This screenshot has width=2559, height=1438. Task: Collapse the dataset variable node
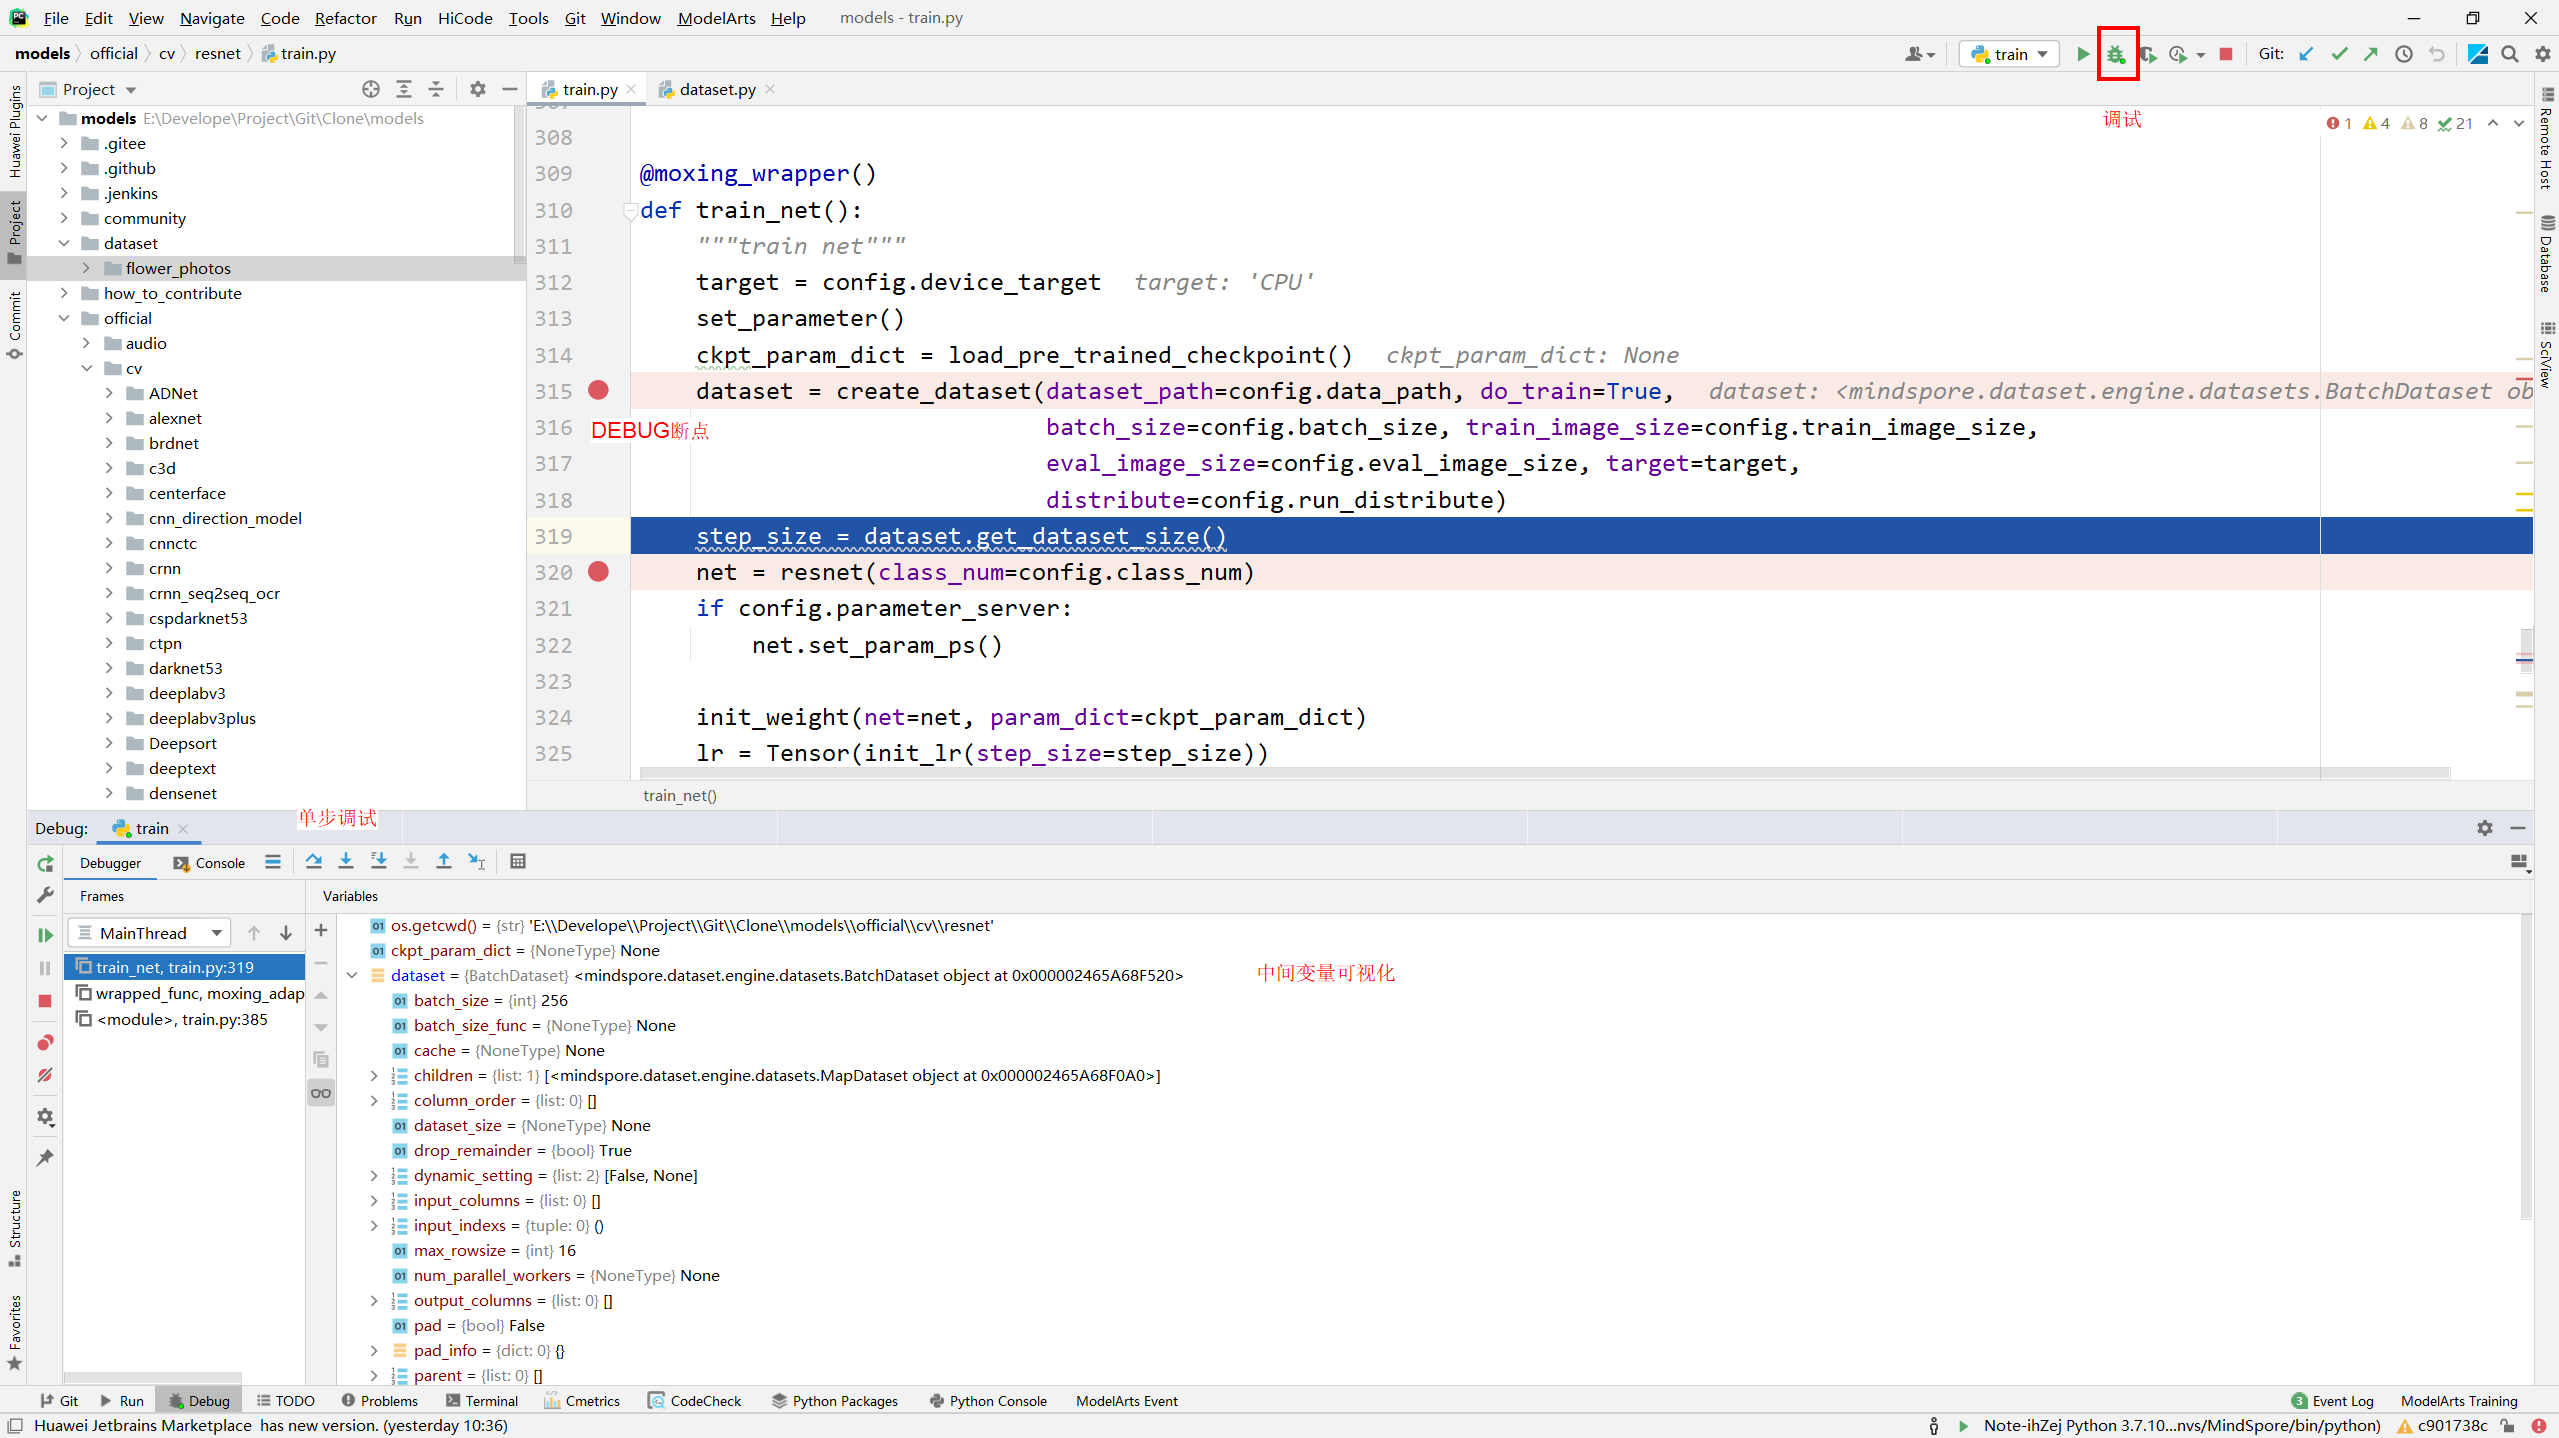pyautogui.click(x=352, y=975)
